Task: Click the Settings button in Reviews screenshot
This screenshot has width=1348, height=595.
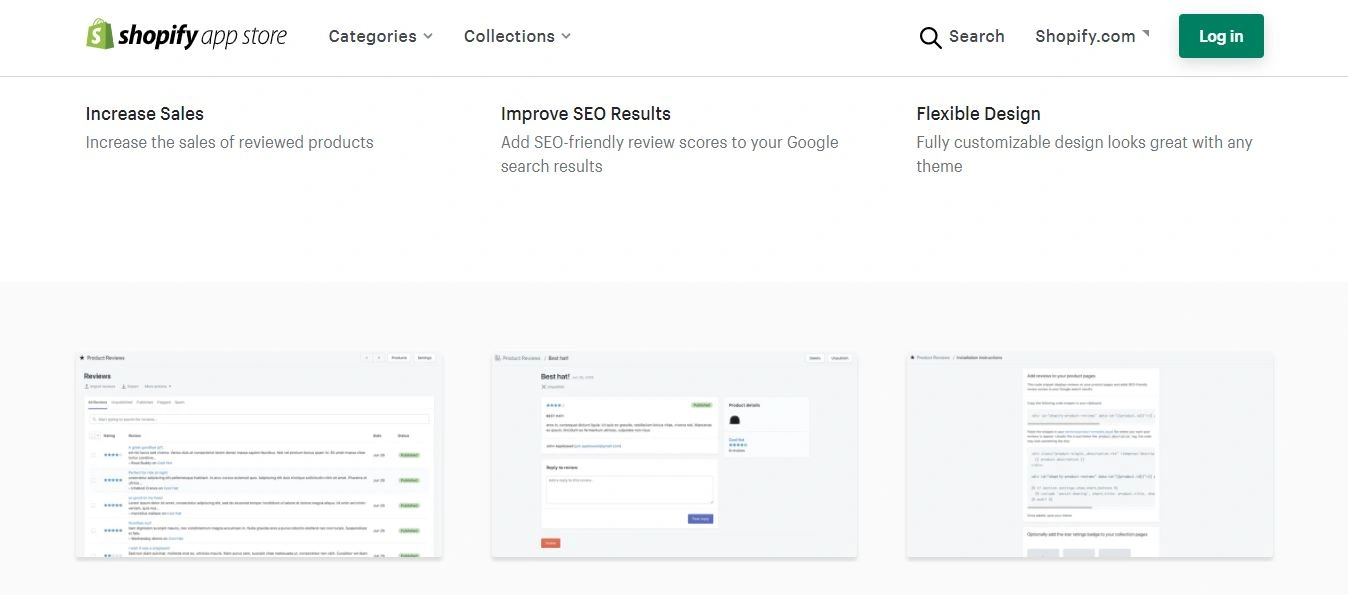Action: [425, 357]
